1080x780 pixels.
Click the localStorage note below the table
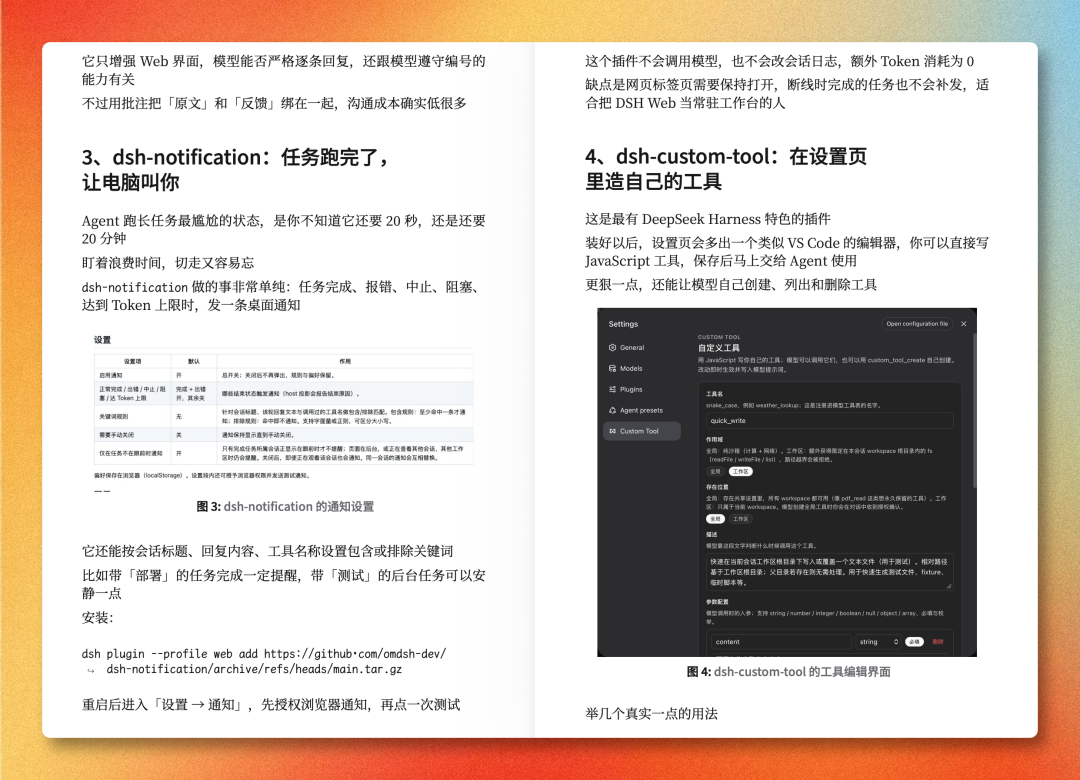[x=202, y=475]
